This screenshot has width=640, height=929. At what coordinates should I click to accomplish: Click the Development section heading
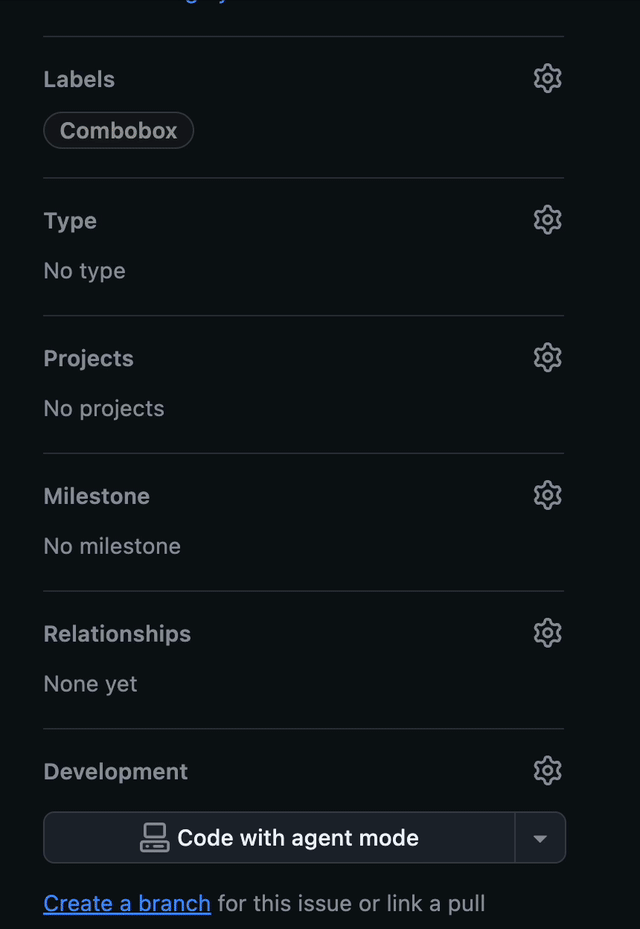click(x=115, y=771)
